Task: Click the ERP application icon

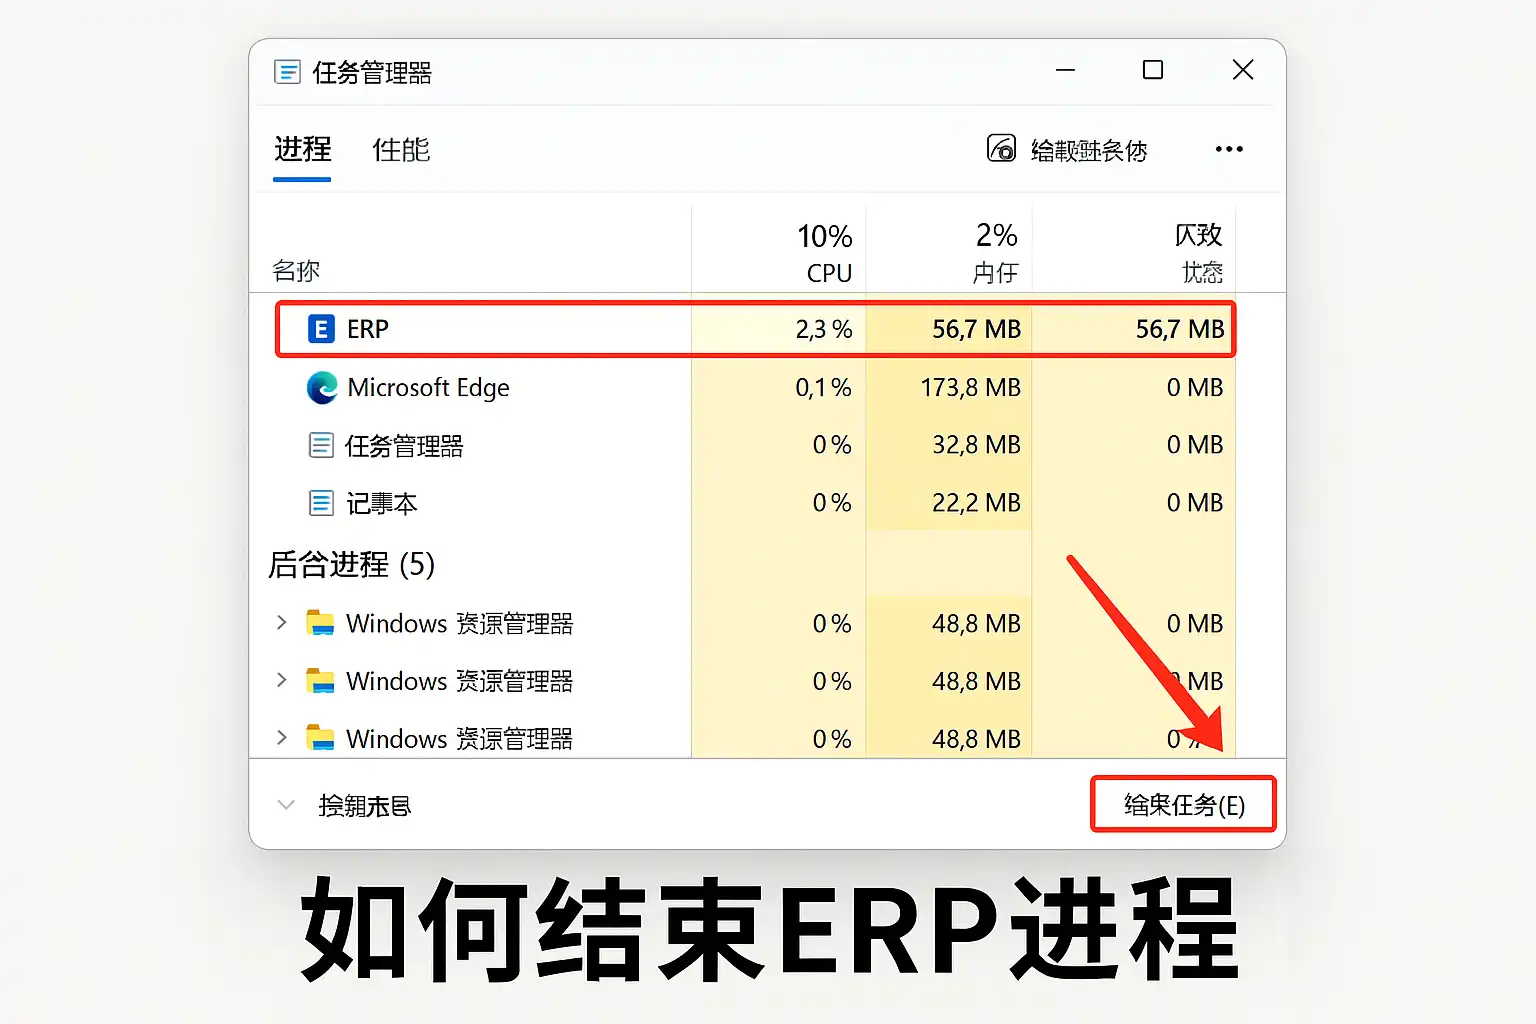Action: [321, 329]
